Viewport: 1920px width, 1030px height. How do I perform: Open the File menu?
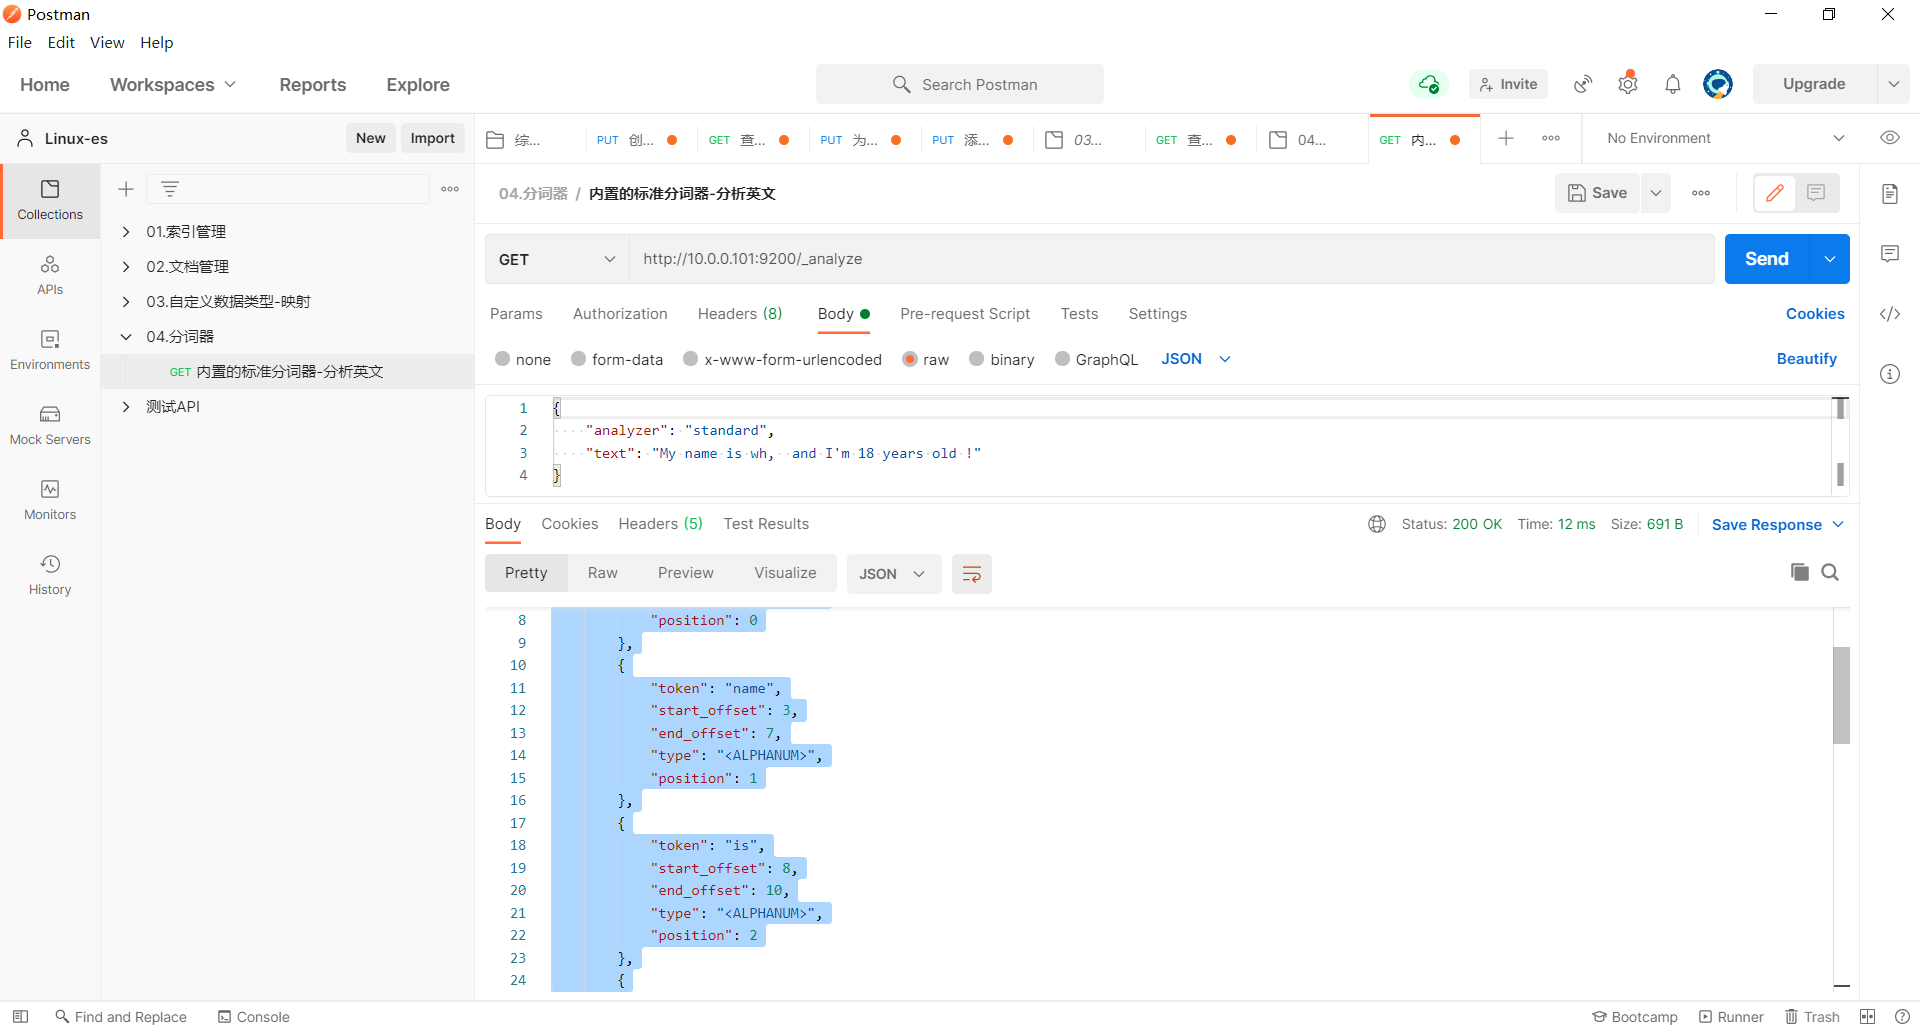tap(20, 42)
